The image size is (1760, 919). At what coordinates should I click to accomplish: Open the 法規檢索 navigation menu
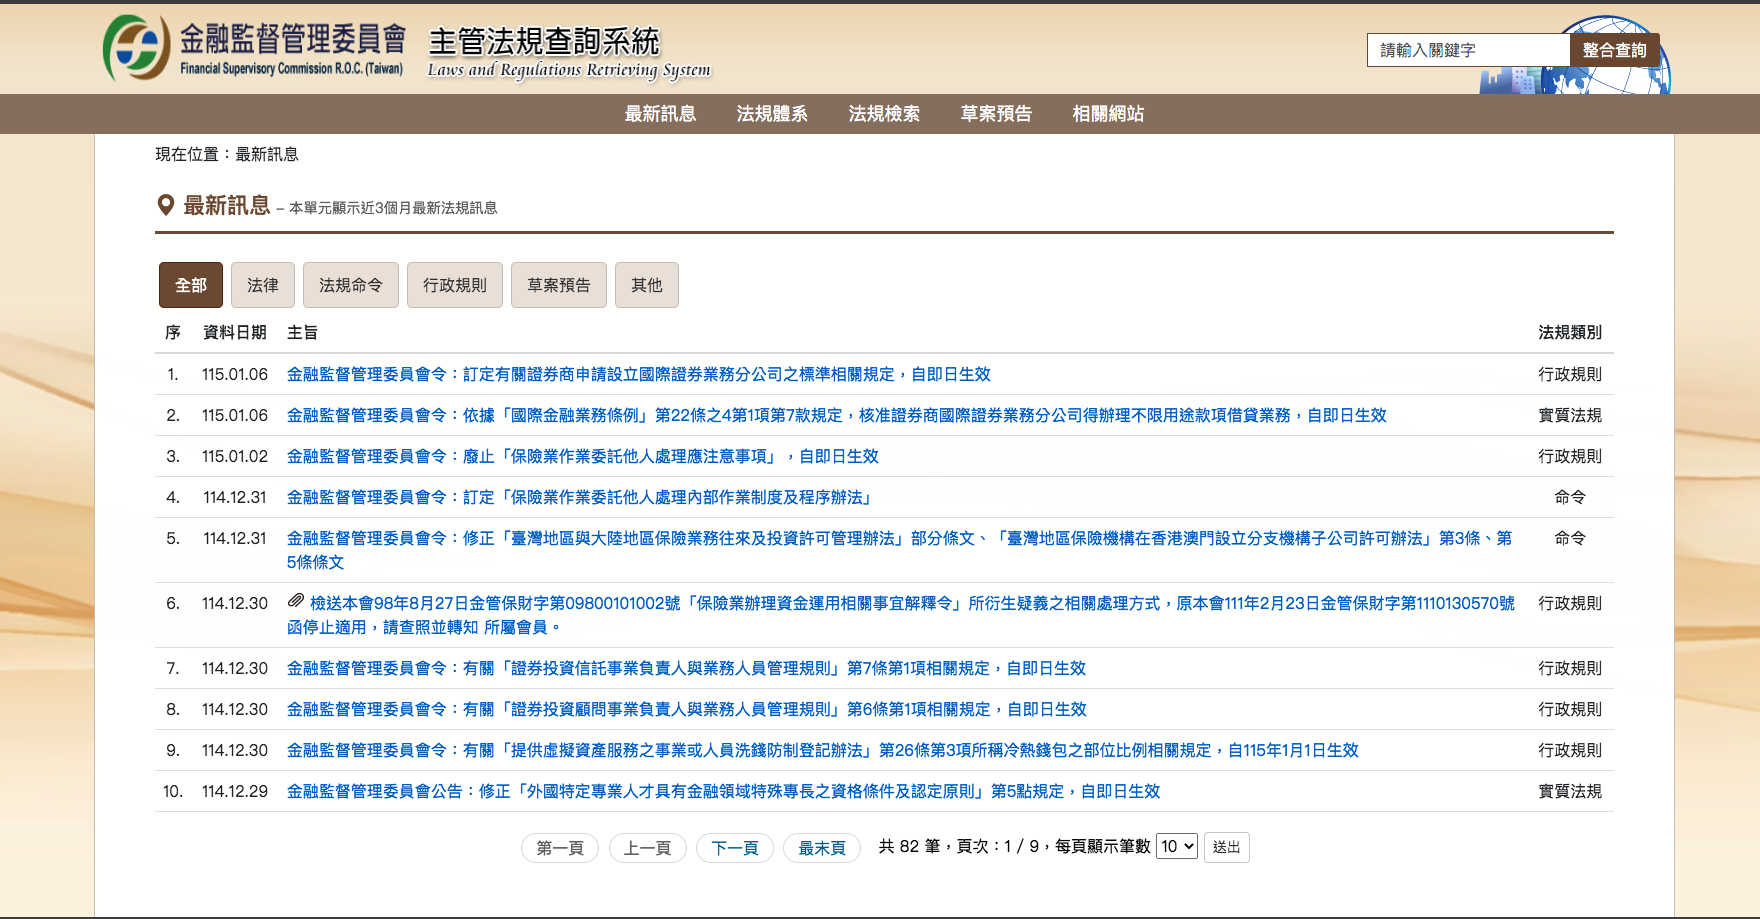pyautogui.click(x=884, y=114)
